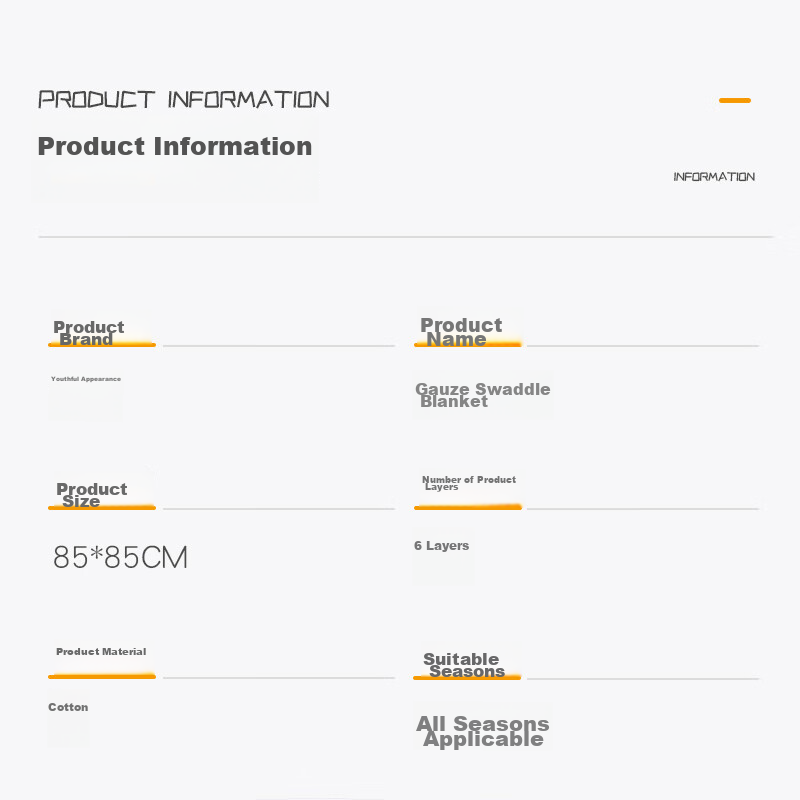Click the small INFORMATION label on right

pyautogui.click(x=714, y=177)
